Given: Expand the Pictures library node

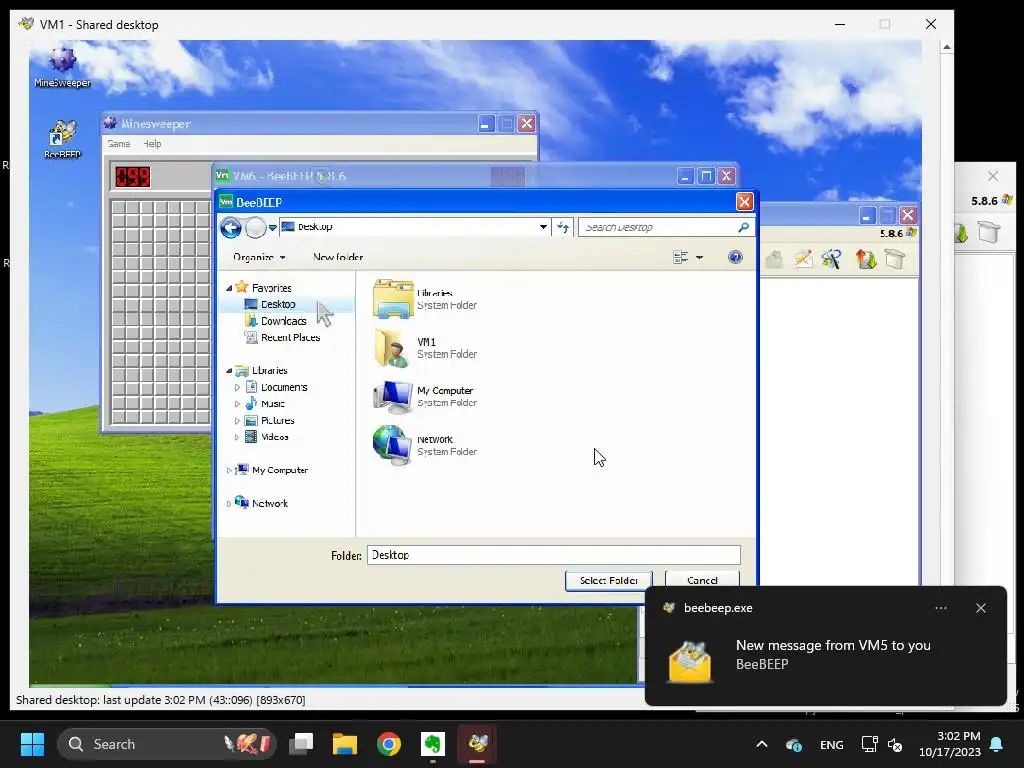Looking at the screenshot, I should (237, 421).
